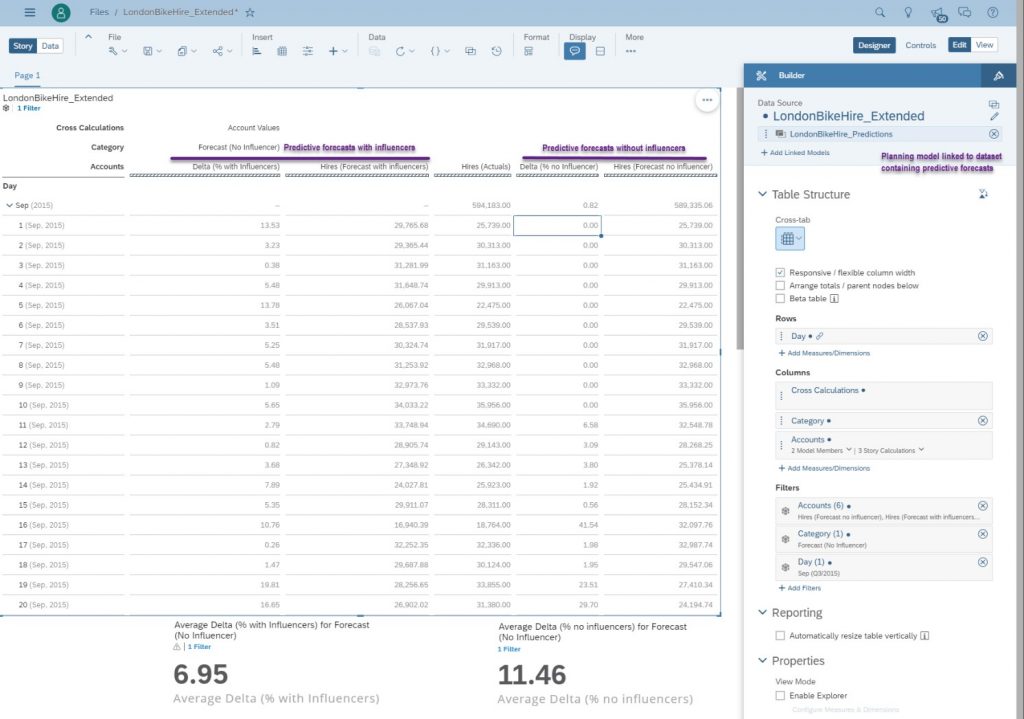Click Add Filters in the Builder
The height and width of the screenshot is (719, 1024).
(x=799, y=588)
